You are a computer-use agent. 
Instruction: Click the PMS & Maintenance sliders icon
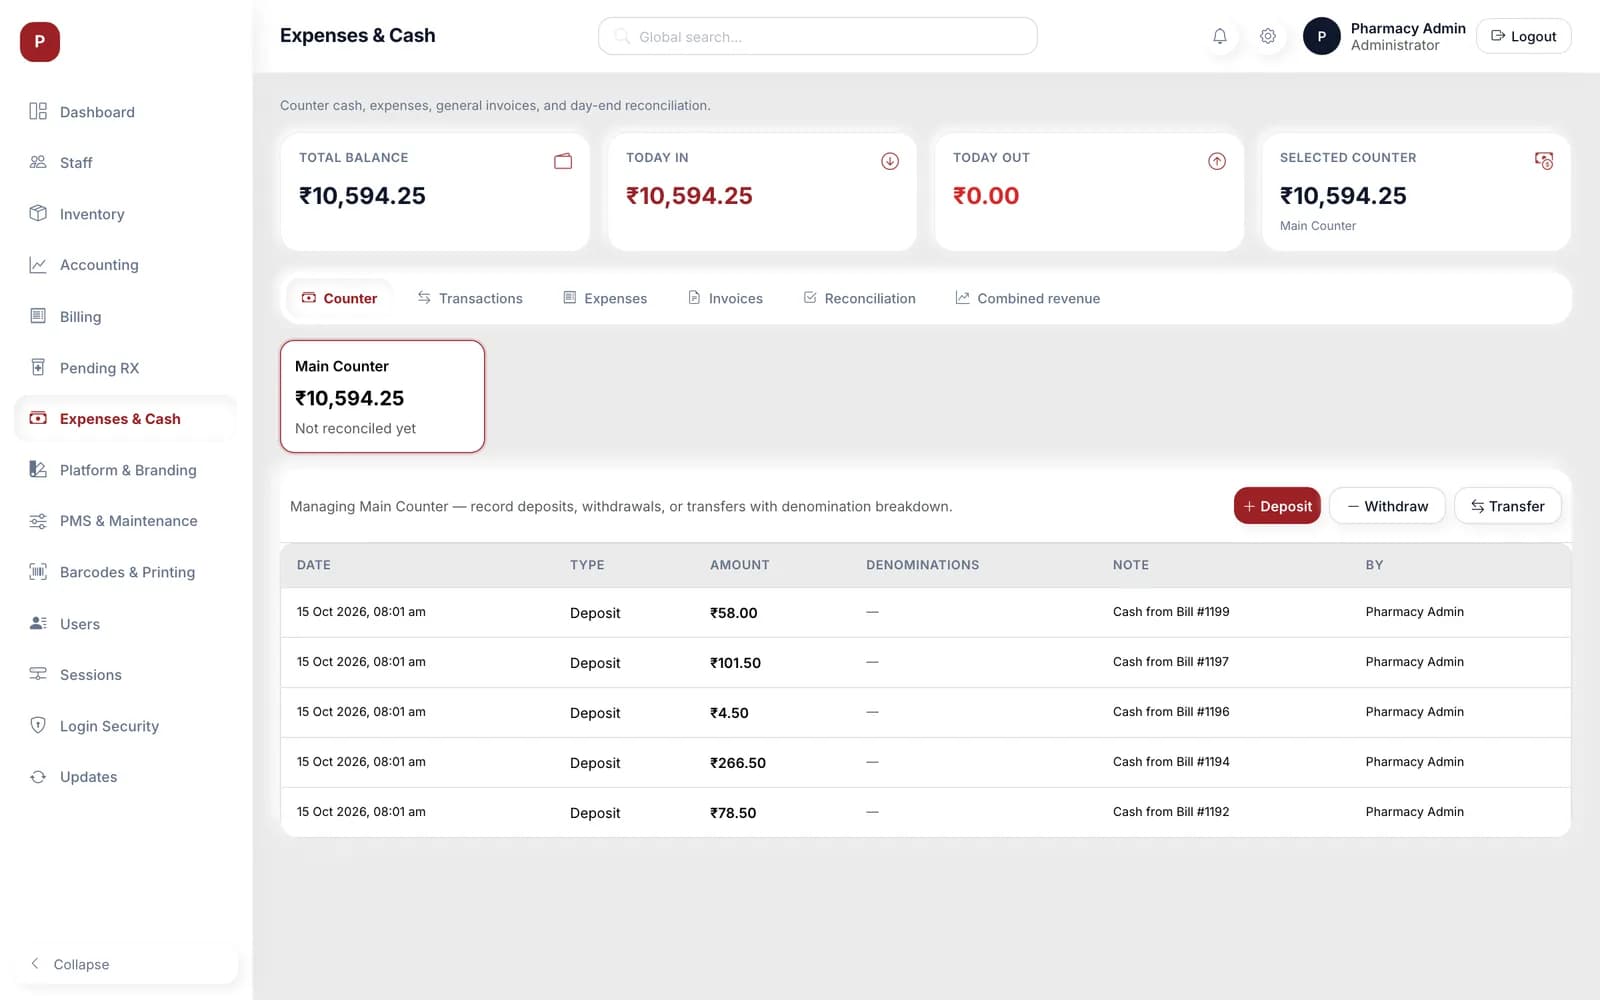(x=38, y=521)
